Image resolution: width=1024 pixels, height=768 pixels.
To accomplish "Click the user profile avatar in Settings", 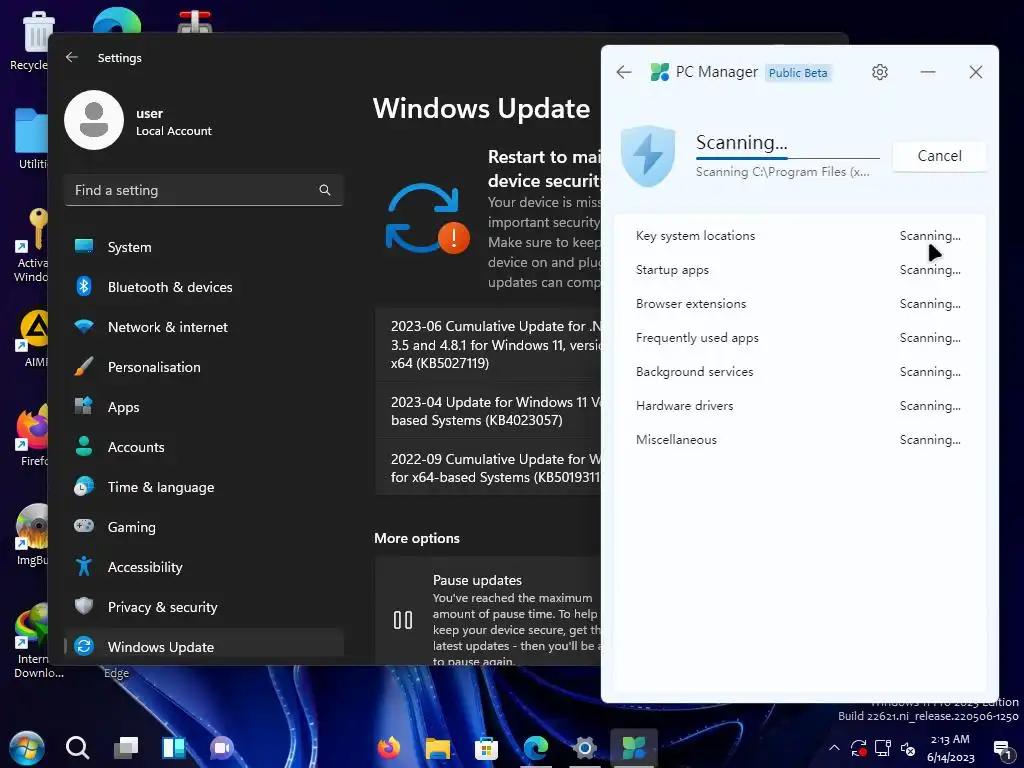I will tap(94, 120).
